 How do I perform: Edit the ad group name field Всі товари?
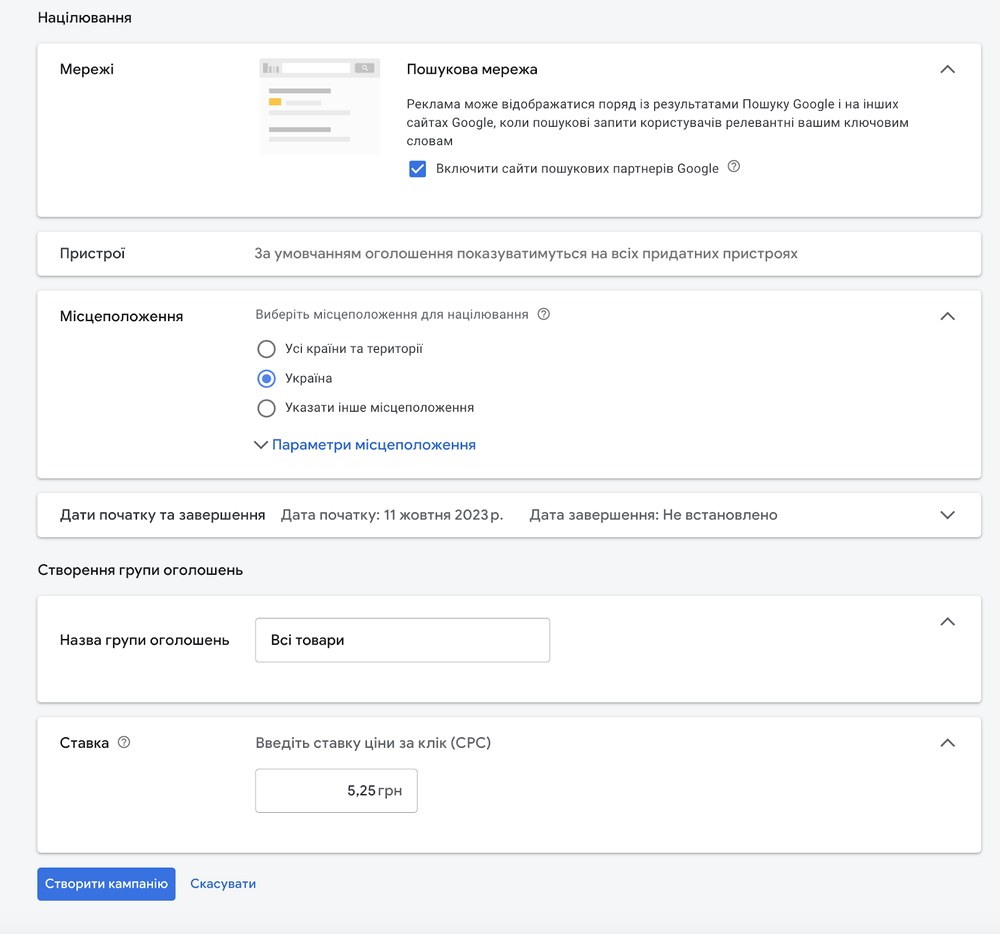[402, 640]
